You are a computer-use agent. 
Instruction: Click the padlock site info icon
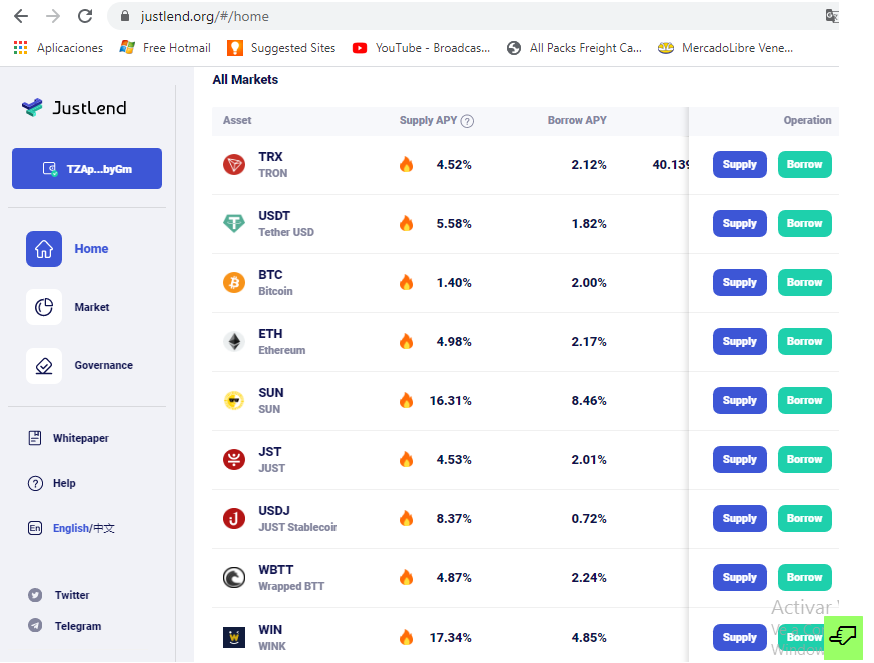tap(125, 16)
